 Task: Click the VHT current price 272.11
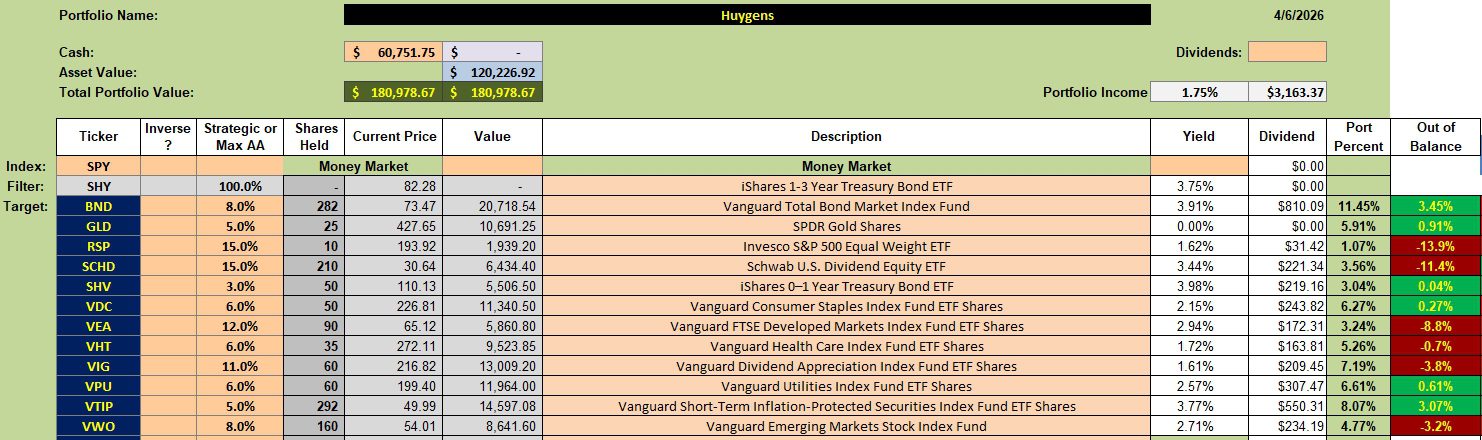pyautogui.click(x=392, y=346)
